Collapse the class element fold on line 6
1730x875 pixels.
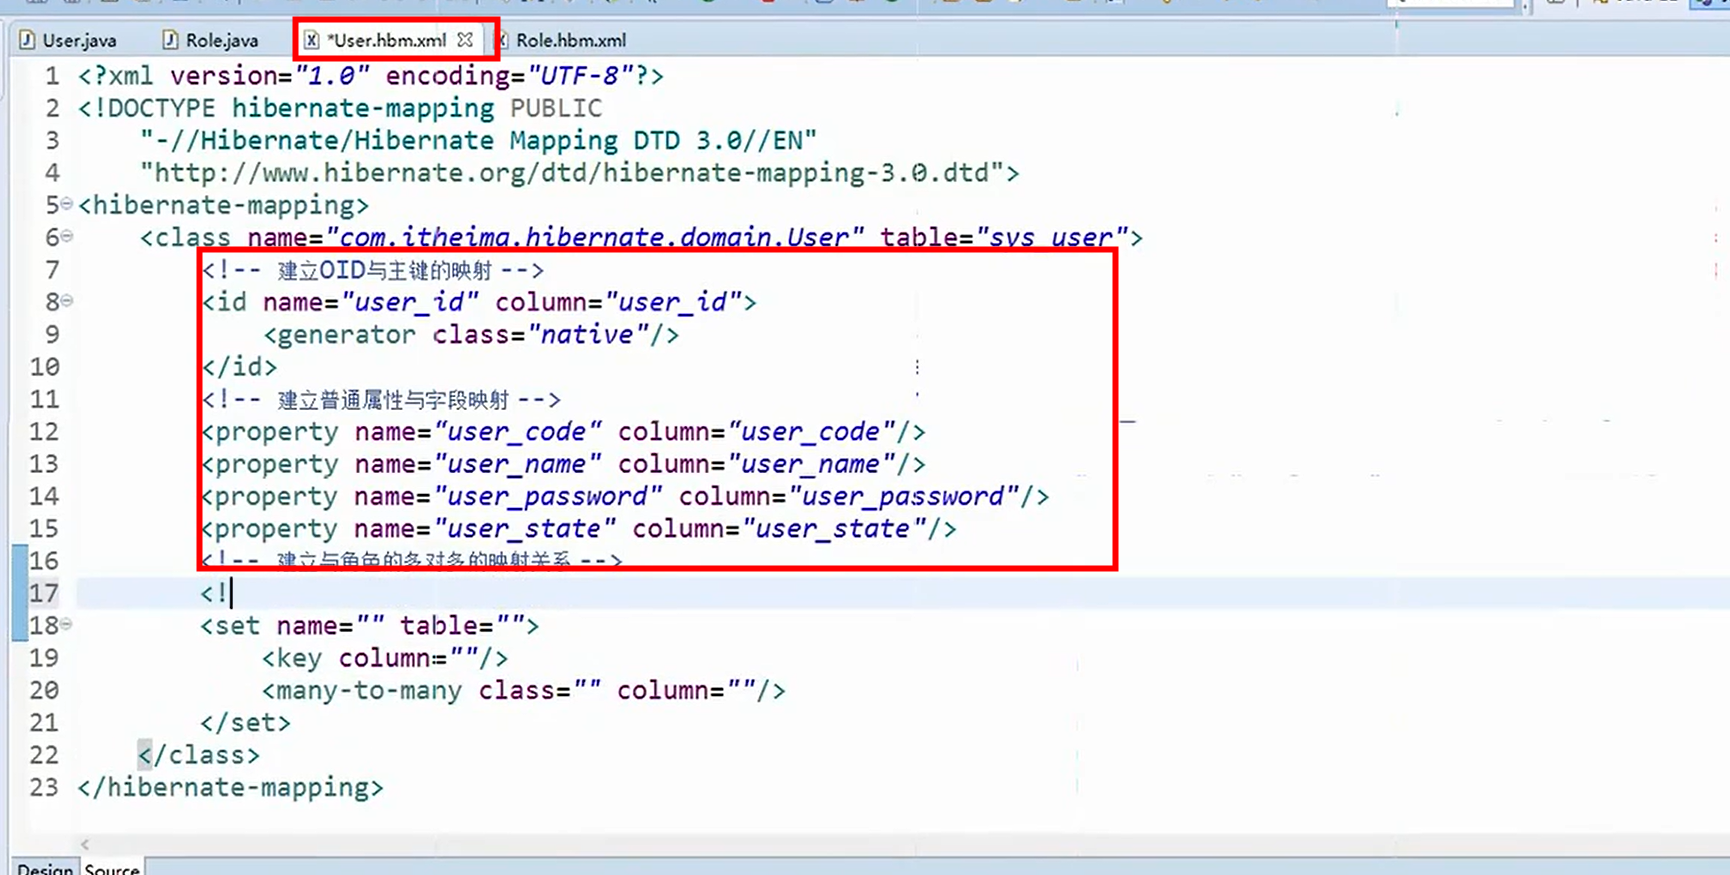coord(67,236)
